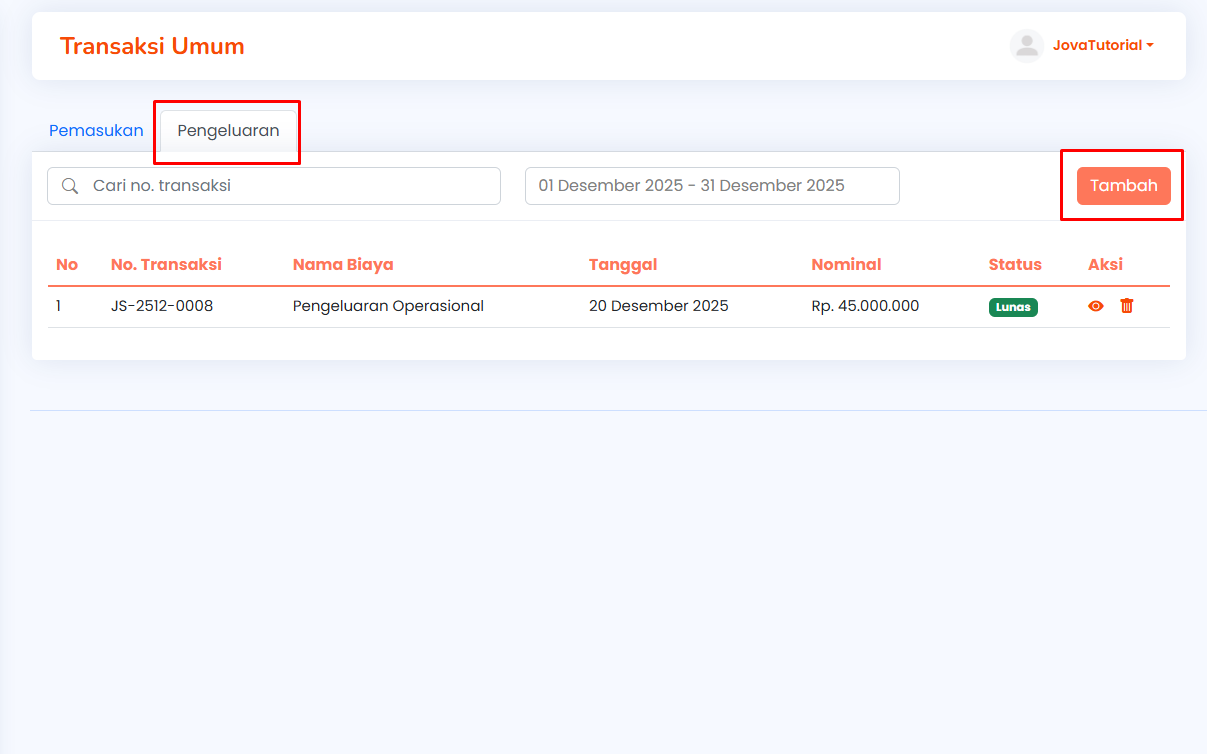Click the Nama Biaya column header
1207x754 pixels.
pos(343,265)
